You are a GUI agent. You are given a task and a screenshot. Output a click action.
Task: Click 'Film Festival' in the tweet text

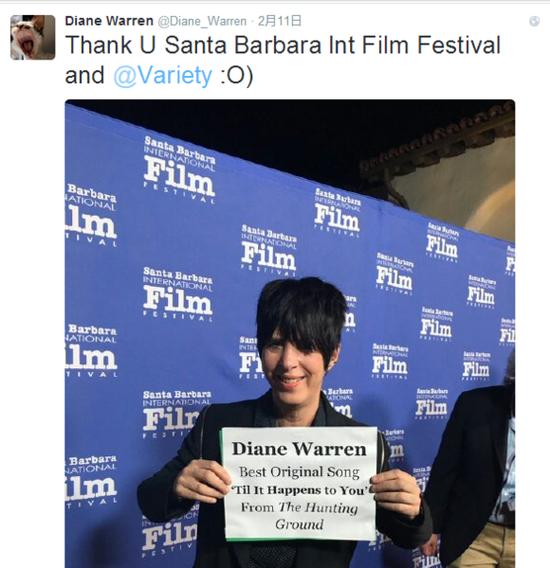431,46
